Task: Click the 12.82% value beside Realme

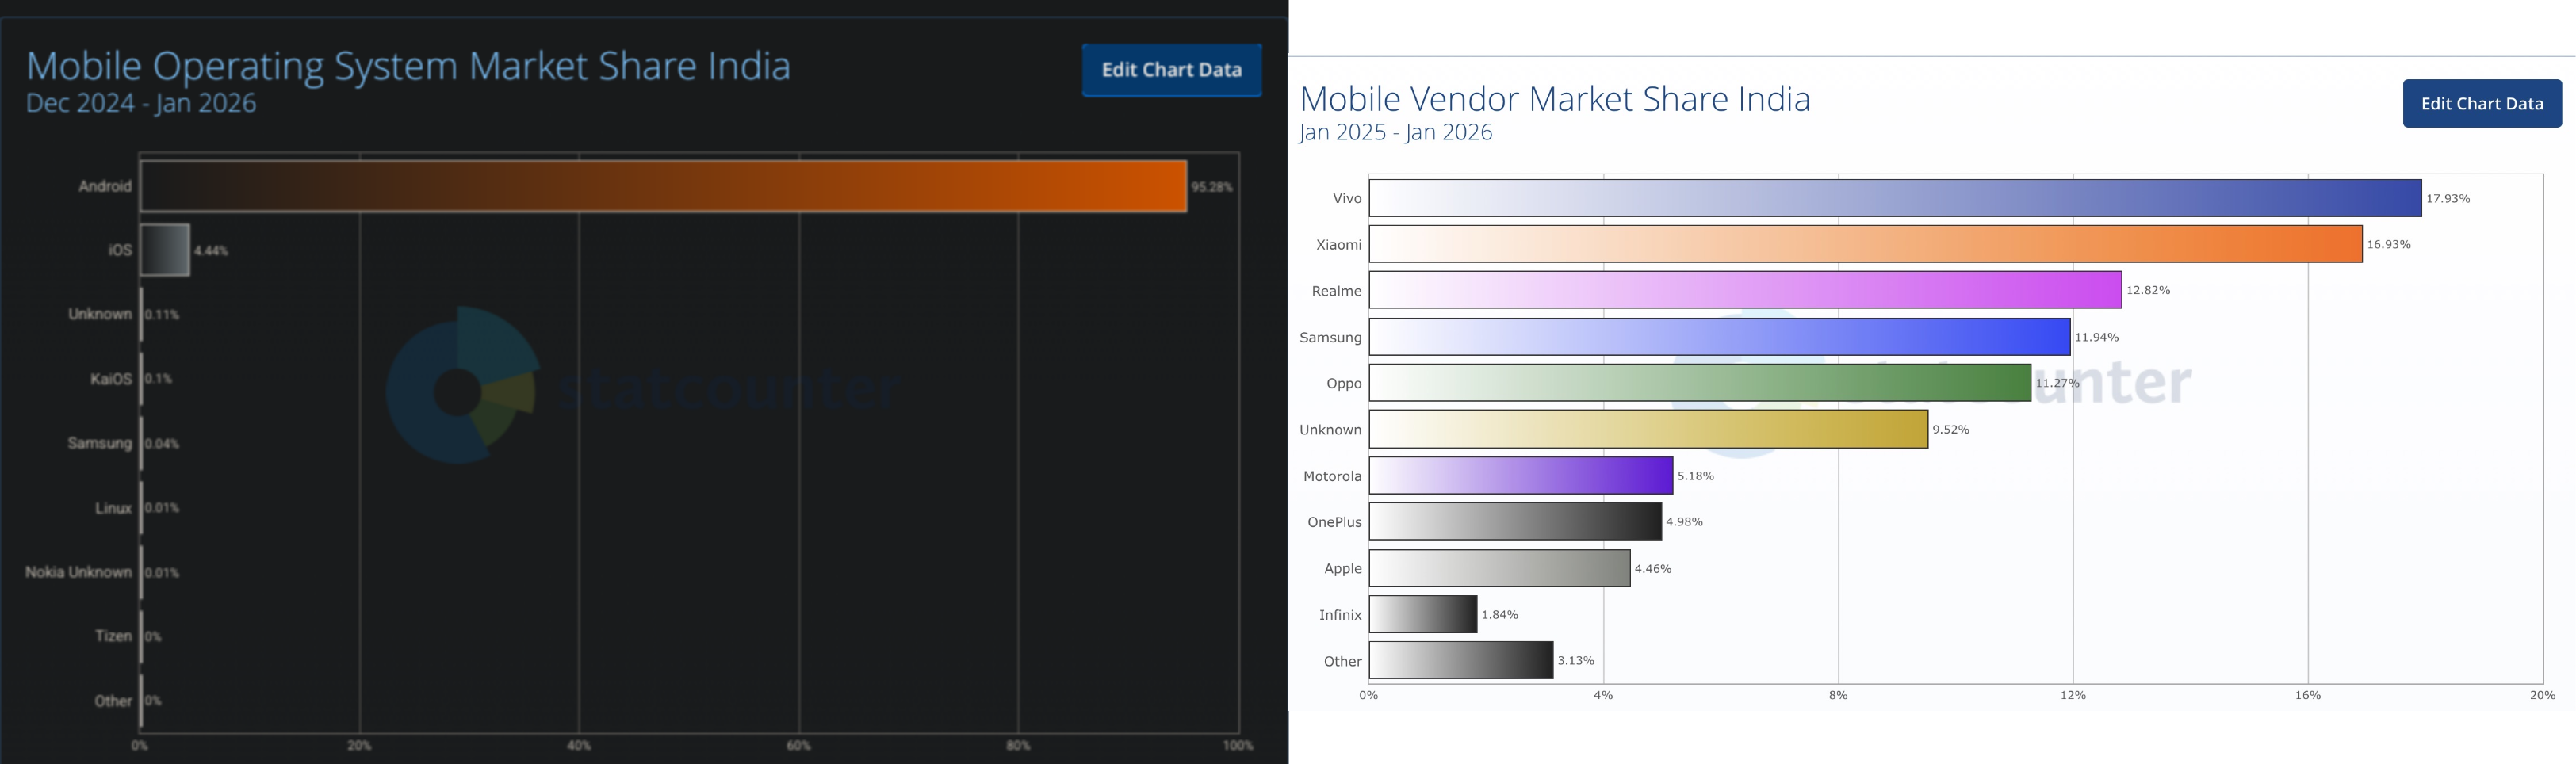Action: point(2148,291)
